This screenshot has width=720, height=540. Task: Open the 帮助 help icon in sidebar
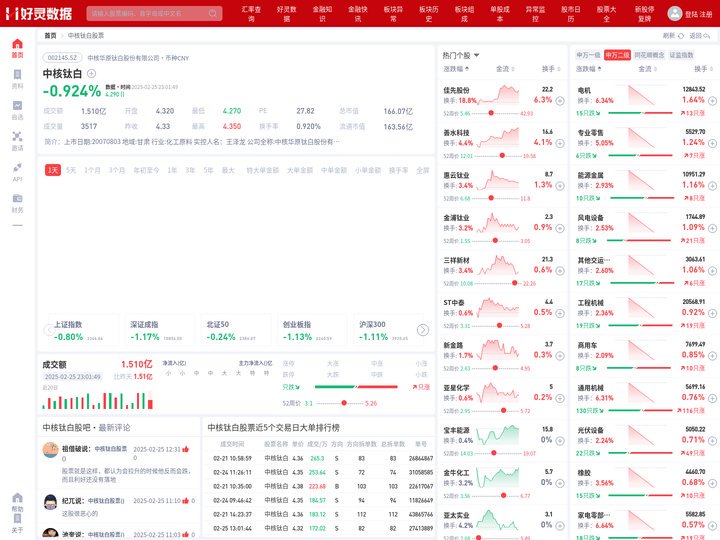point(17,502)
